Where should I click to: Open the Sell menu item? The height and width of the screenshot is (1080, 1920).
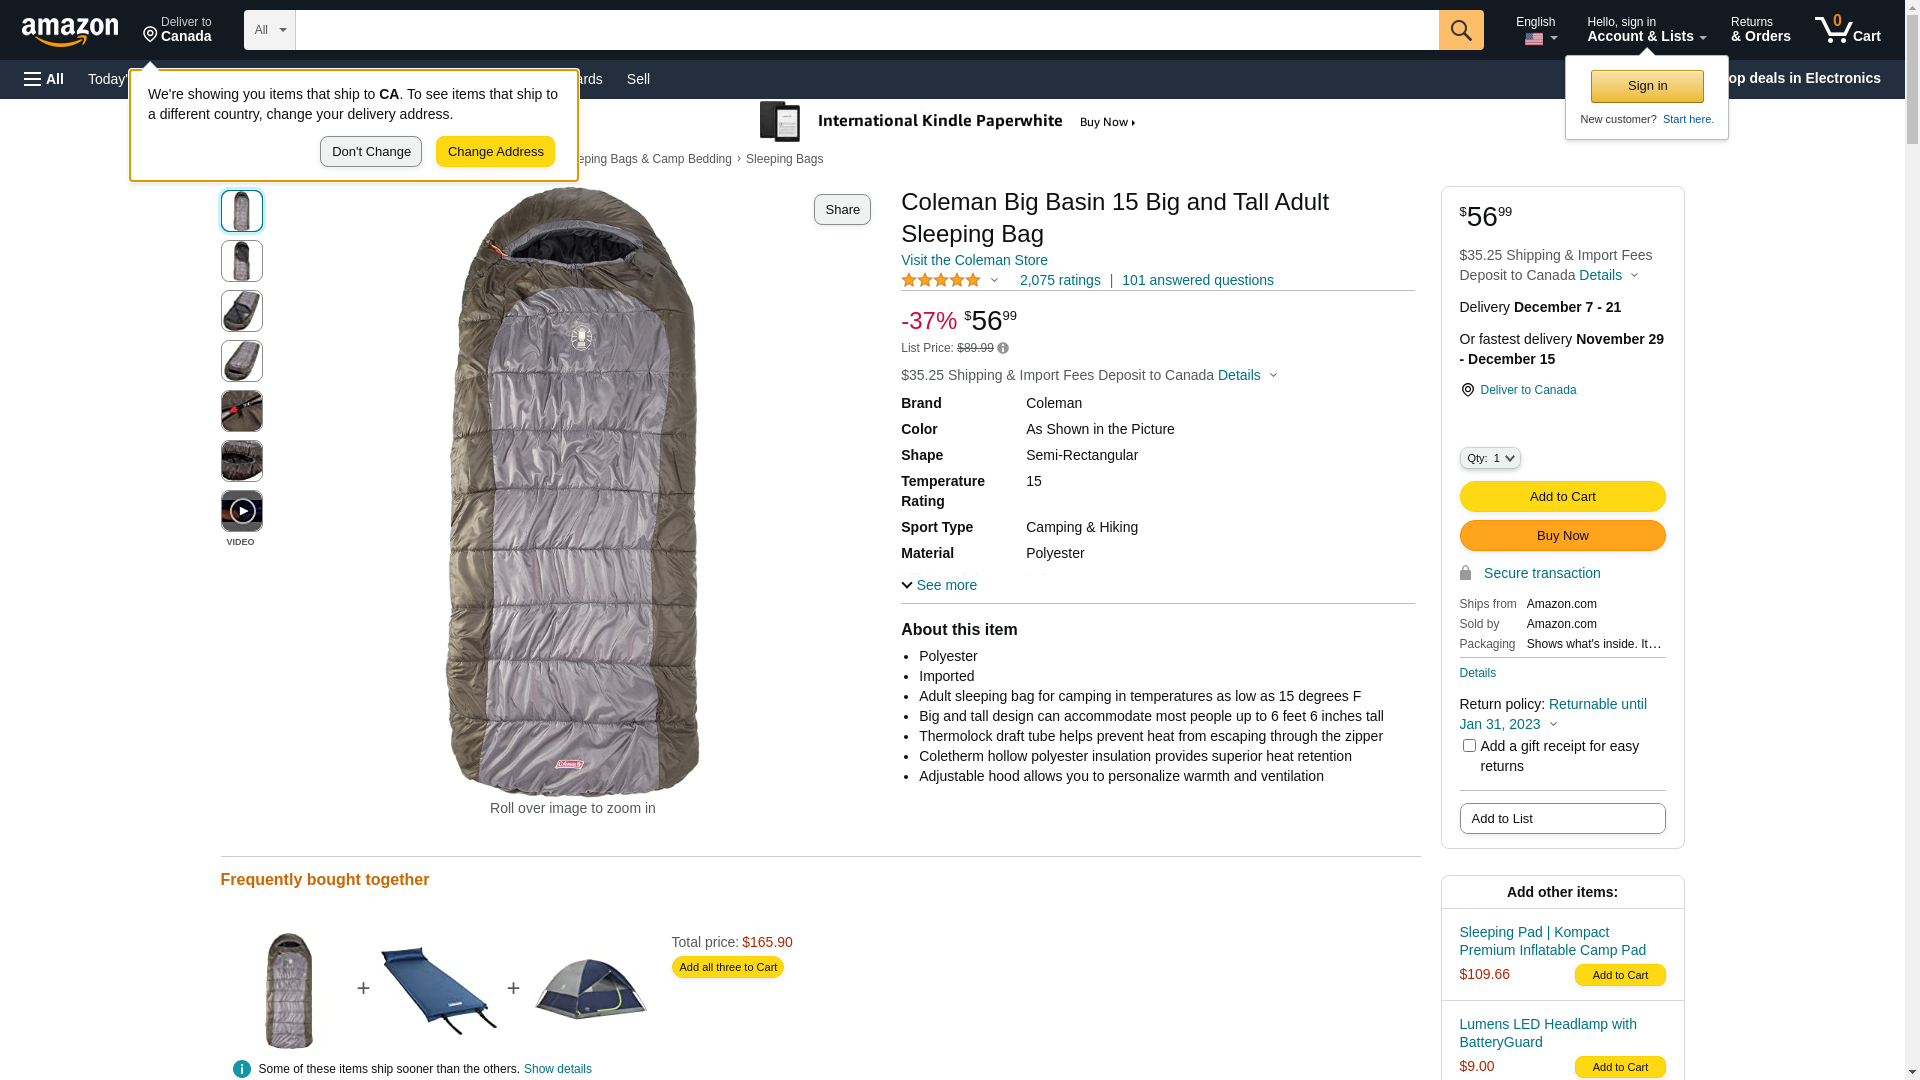[x=638, y=79]
